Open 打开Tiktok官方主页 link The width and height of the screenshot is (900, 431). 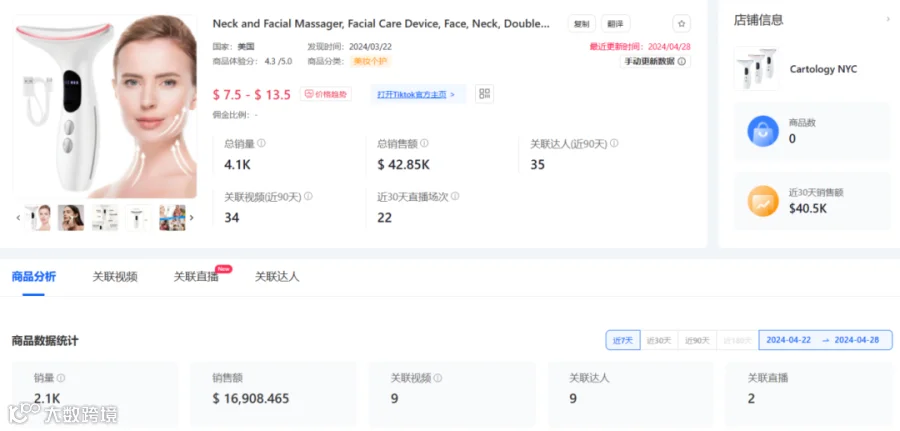pos(416,94)
